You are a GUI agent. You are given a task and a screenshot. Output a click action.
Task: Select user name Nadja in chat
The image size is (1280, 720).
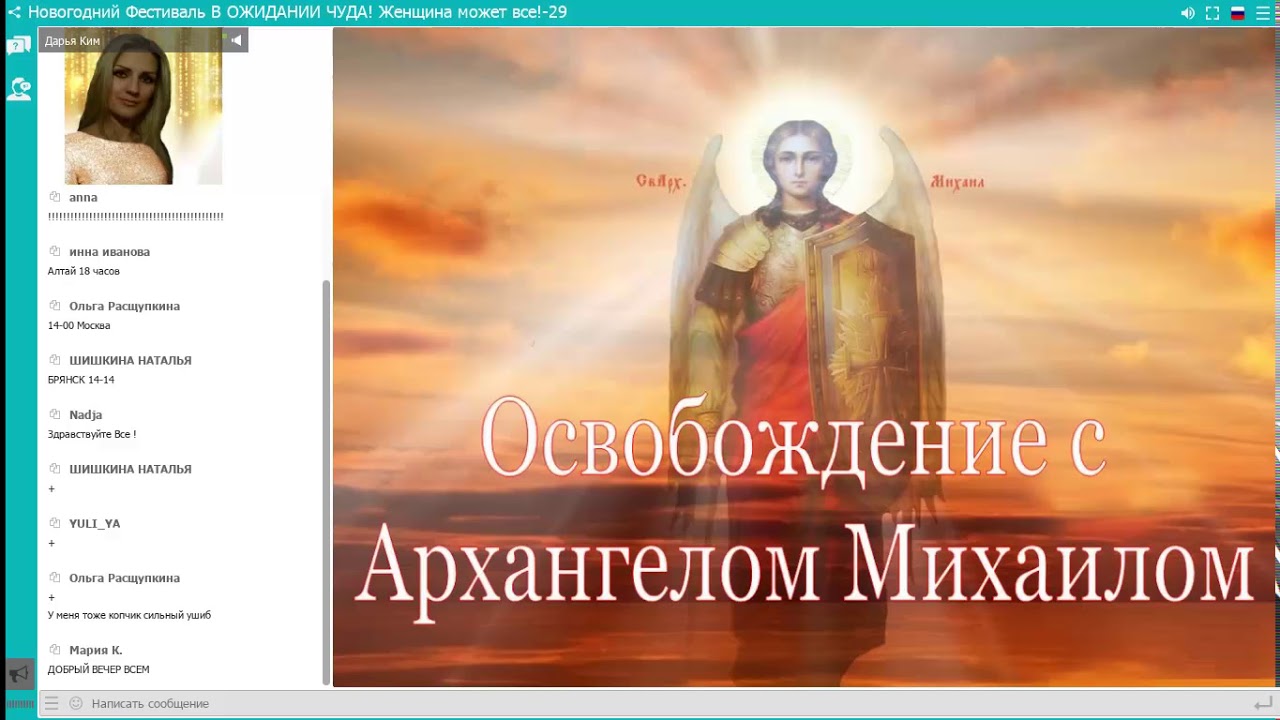point(85,415)
